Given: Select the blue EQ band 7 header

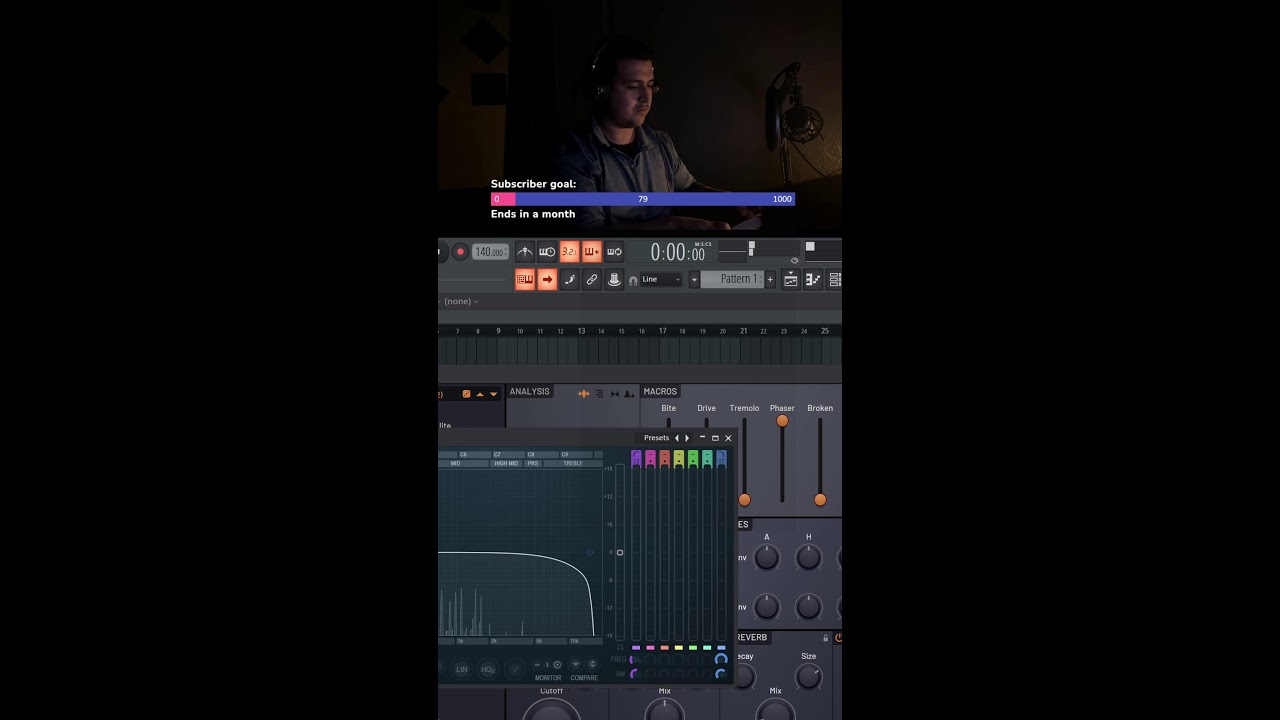Looking at the screenshot, I should tap(721, 459).
